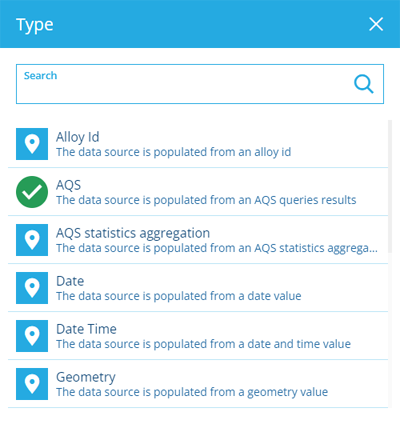Select the Alloy Id type title

[78, 137]
